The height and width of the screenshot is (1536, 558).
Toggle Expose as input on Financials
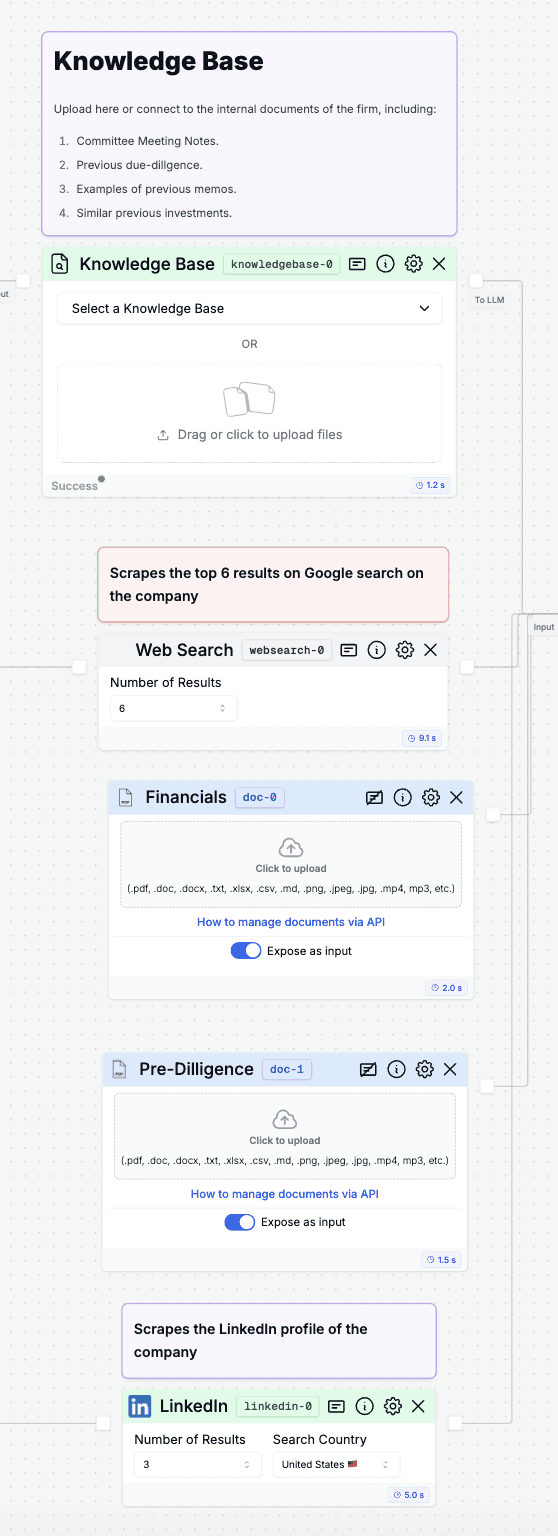point(246,951)
